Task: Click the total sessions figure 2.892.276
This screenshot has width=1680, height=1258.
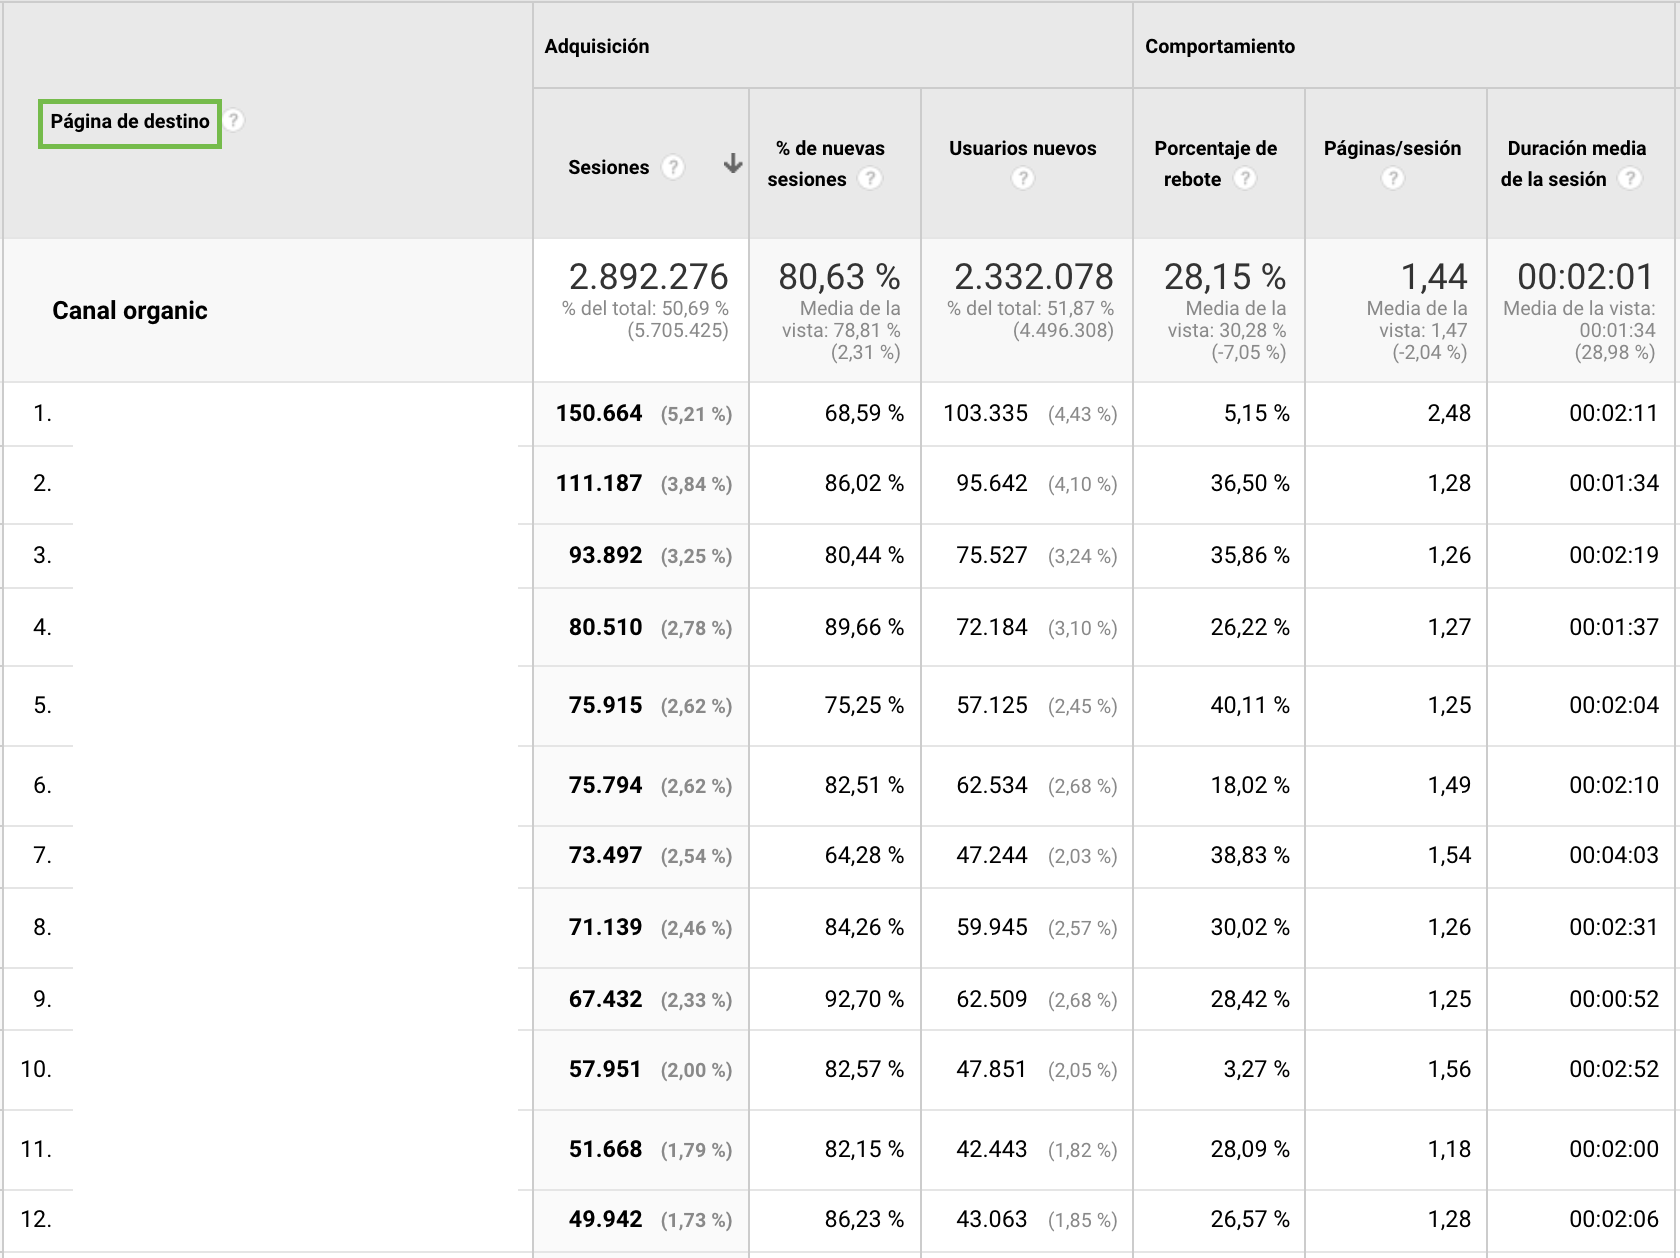Action: pyautogui.click(x=651, y=277)
